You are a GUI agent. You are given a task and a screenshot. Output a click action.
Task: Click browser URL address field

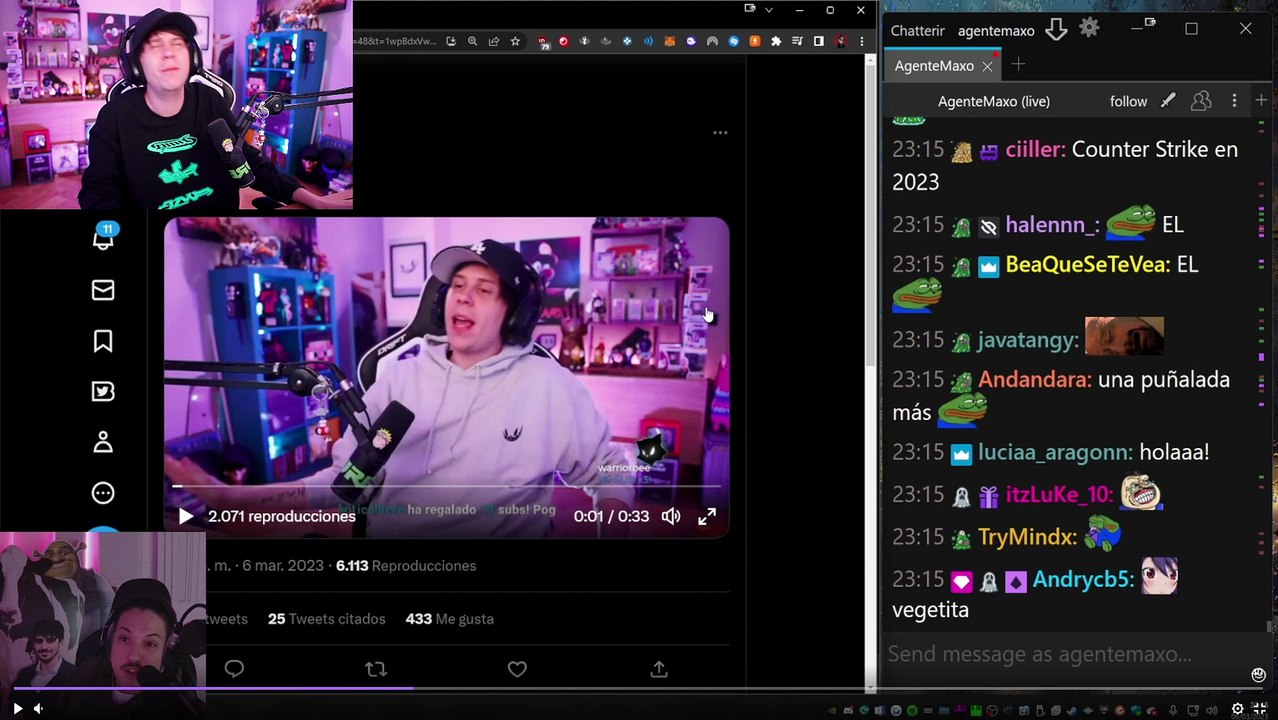pos(394,41)
